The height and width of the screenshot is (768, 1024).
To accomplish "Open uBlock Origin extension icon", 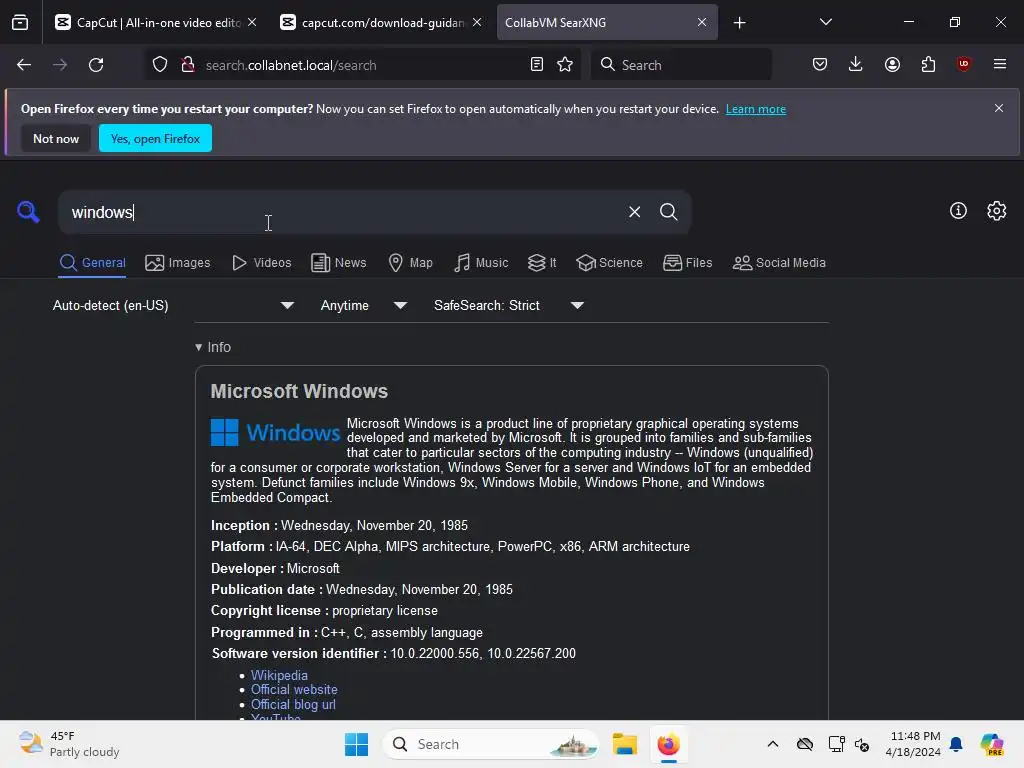I will pyautogui.click(x=964, y=64).
